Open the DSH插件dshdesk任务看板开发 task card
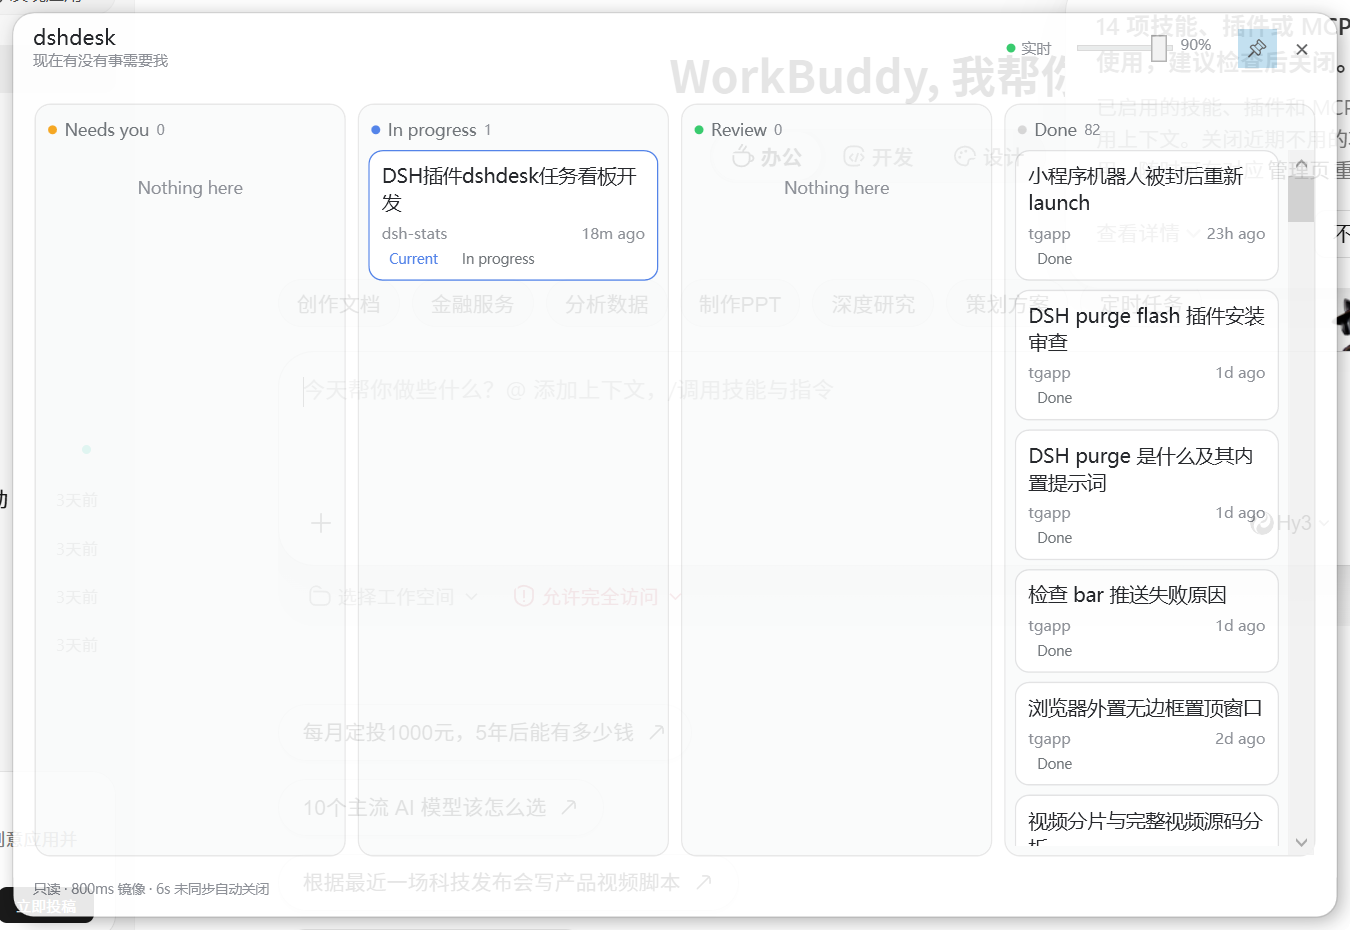Image resolution: width=1350 pixels, height=930 pixels. coord(513,215)
